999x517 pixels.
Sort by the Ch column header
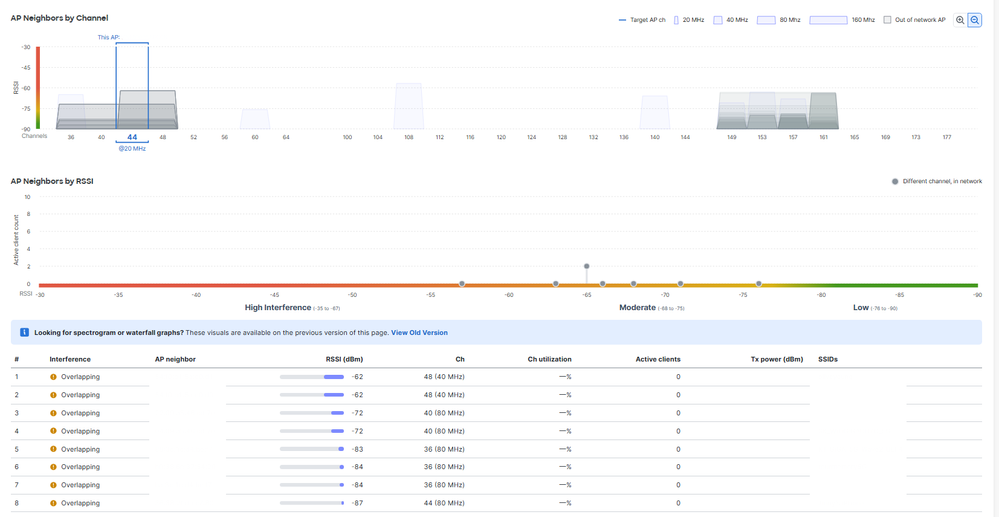pyautogui.click(x=461, y=359)
